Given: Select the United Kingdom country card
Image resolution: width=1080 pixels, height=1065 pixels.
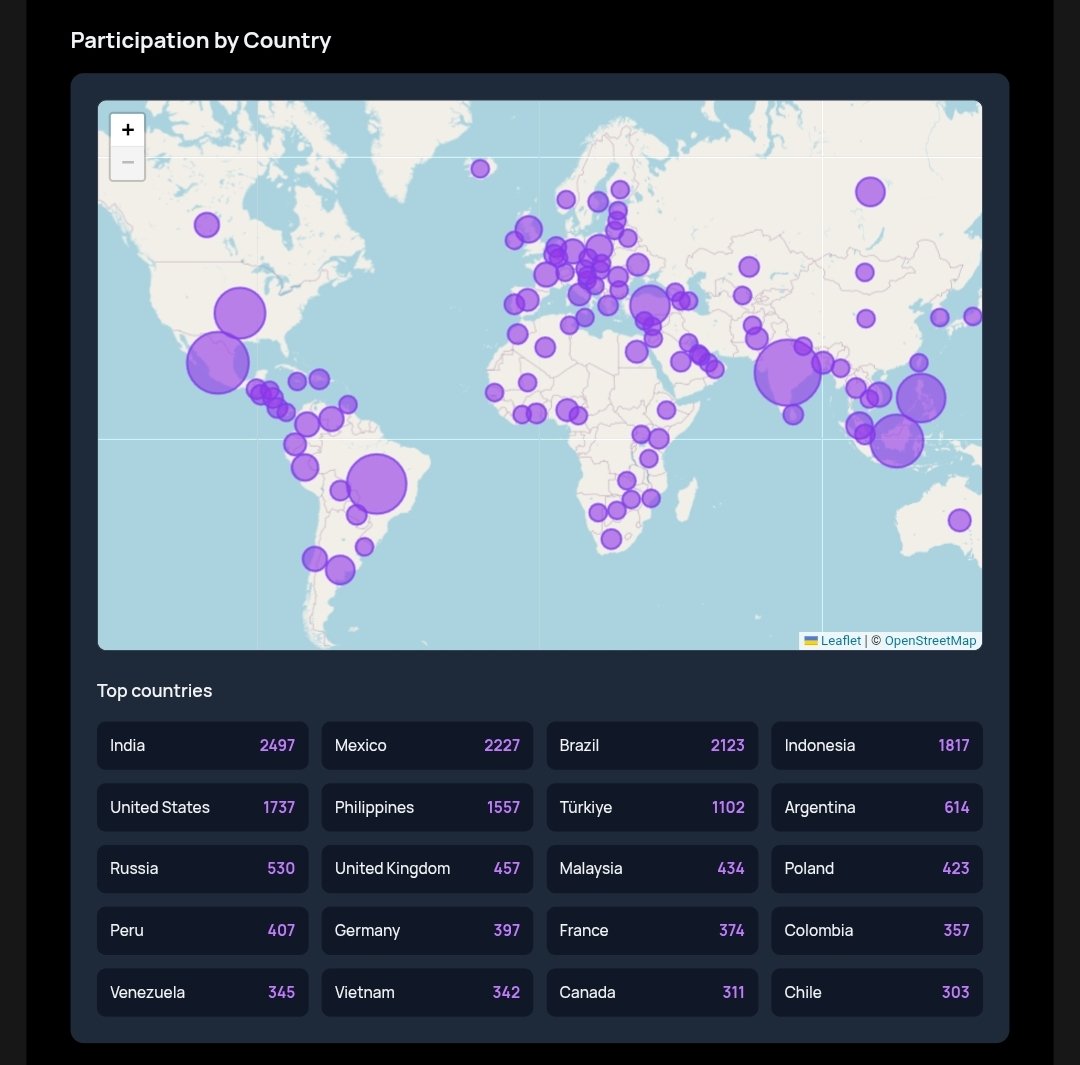Looking at the screenshot, I should tap(427, 869).
